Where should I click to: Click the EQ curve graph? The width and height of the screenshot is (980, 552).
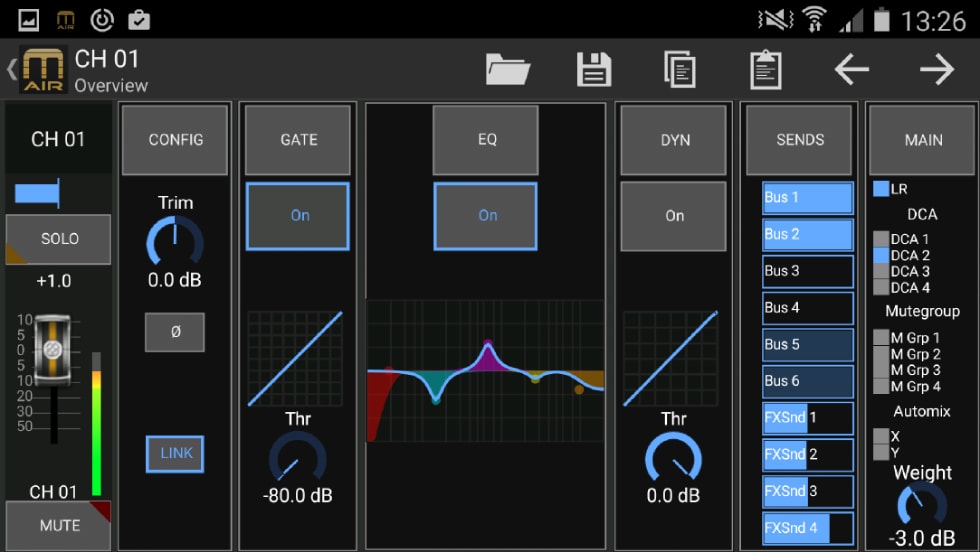point(486,370)
